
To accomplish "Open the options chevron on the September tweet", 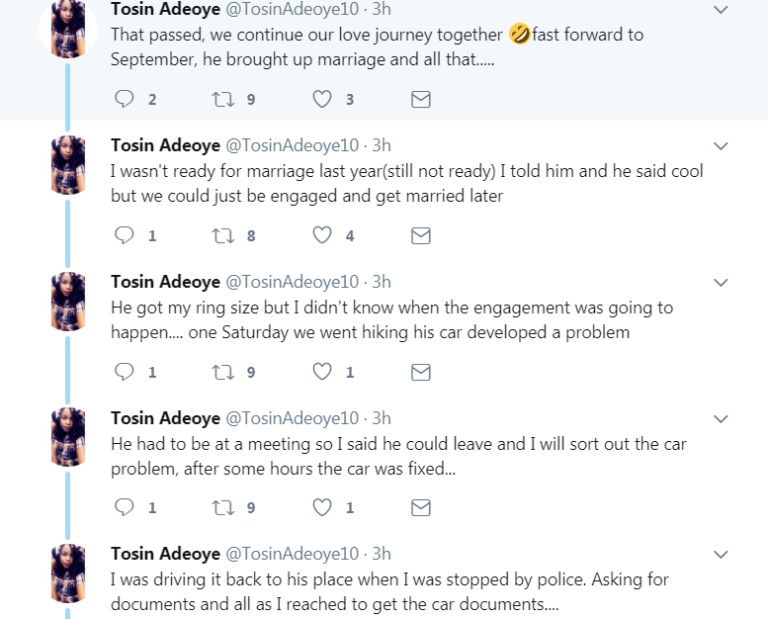I will [x=721, y=10].
